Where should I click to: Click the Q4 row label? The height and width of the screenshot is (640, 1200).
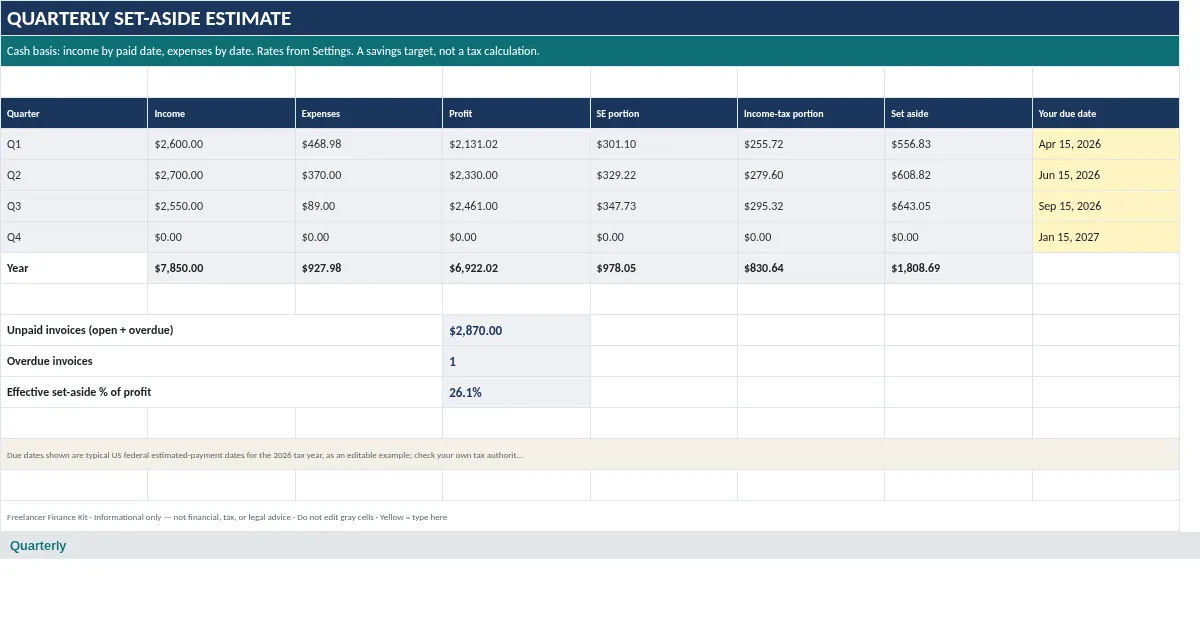pyautogui.click(x=74, y=237)
